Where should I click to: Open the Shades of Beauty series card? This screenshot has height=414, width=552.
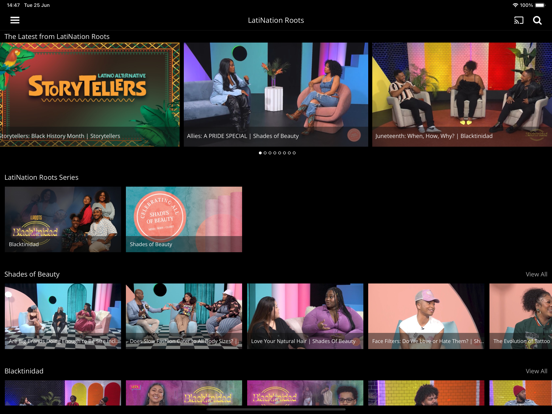(184, 219)
